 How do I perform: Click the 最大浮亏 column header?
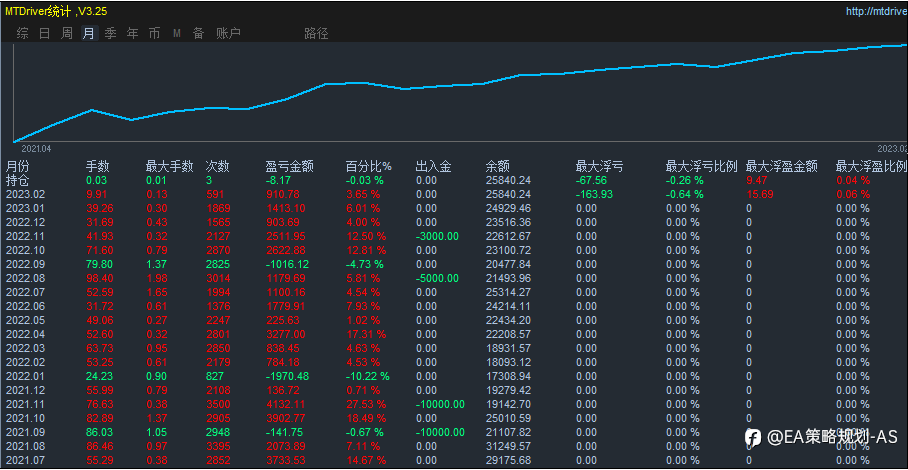tap(599, 167)
